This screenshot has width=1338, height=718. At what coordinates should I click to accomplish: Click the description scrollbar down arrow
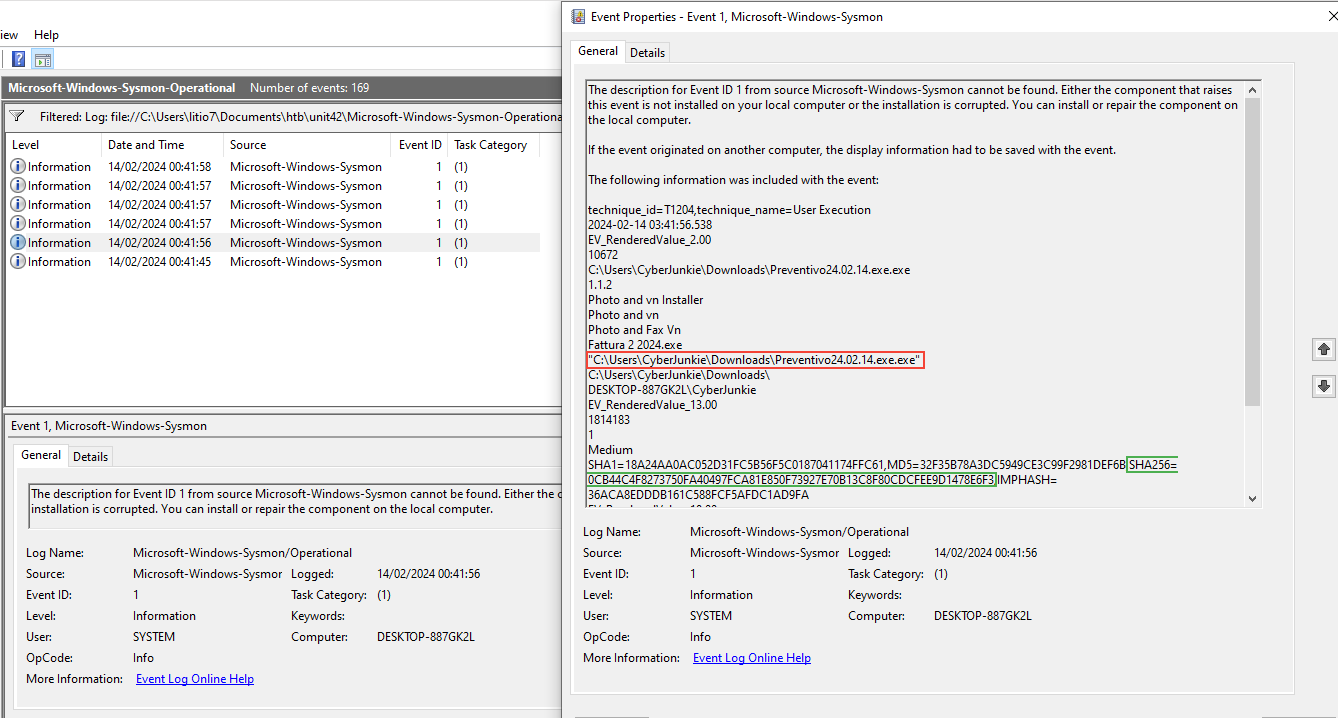pos(1252,497)
